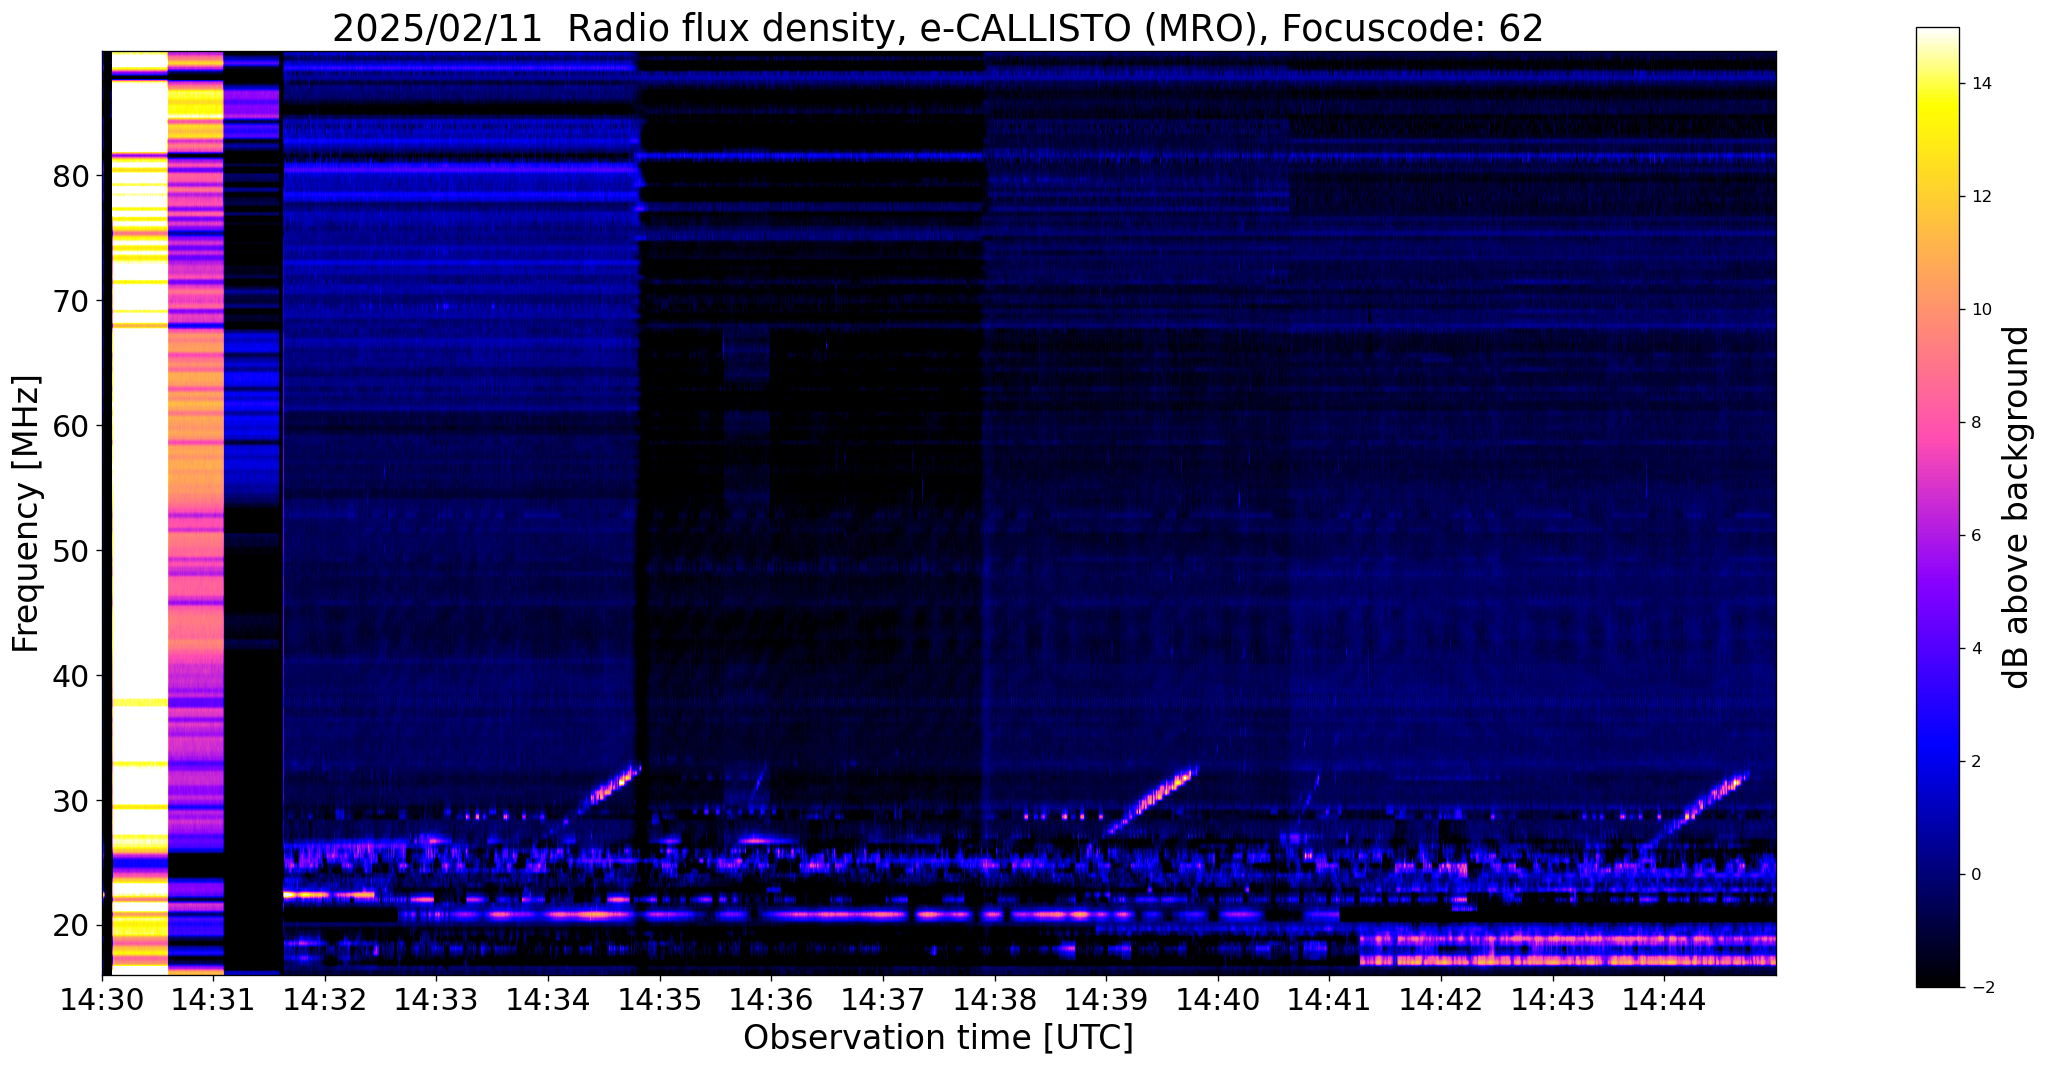Image resolution: width=2047 pixels, height=1067 pixels.
Task: Click the 60 MHz frequency tick label
Action: click(70, 426)
